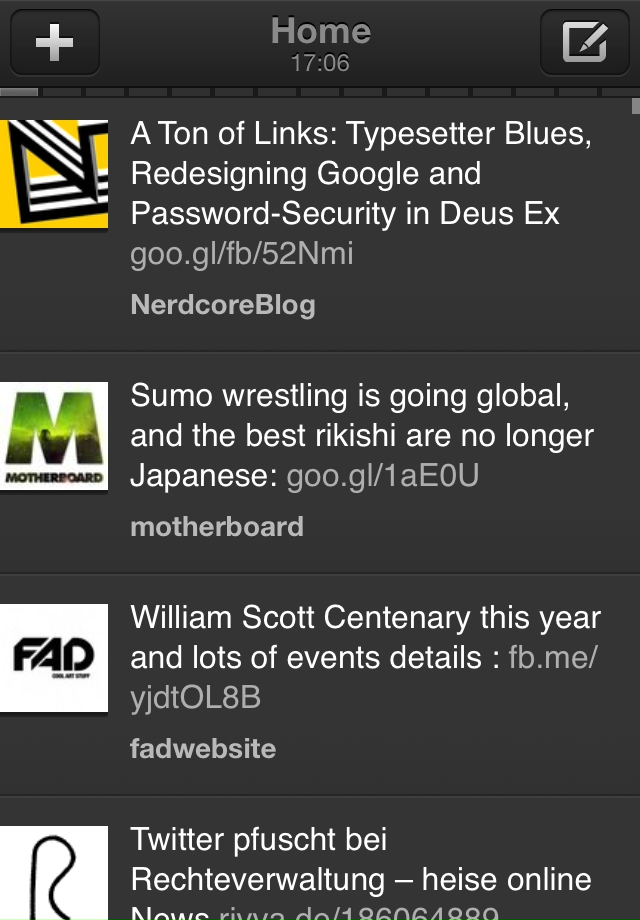The height and width of the screenshot is (920, 640).
Task: Tap the Home title in header
Action: point(320,31)
